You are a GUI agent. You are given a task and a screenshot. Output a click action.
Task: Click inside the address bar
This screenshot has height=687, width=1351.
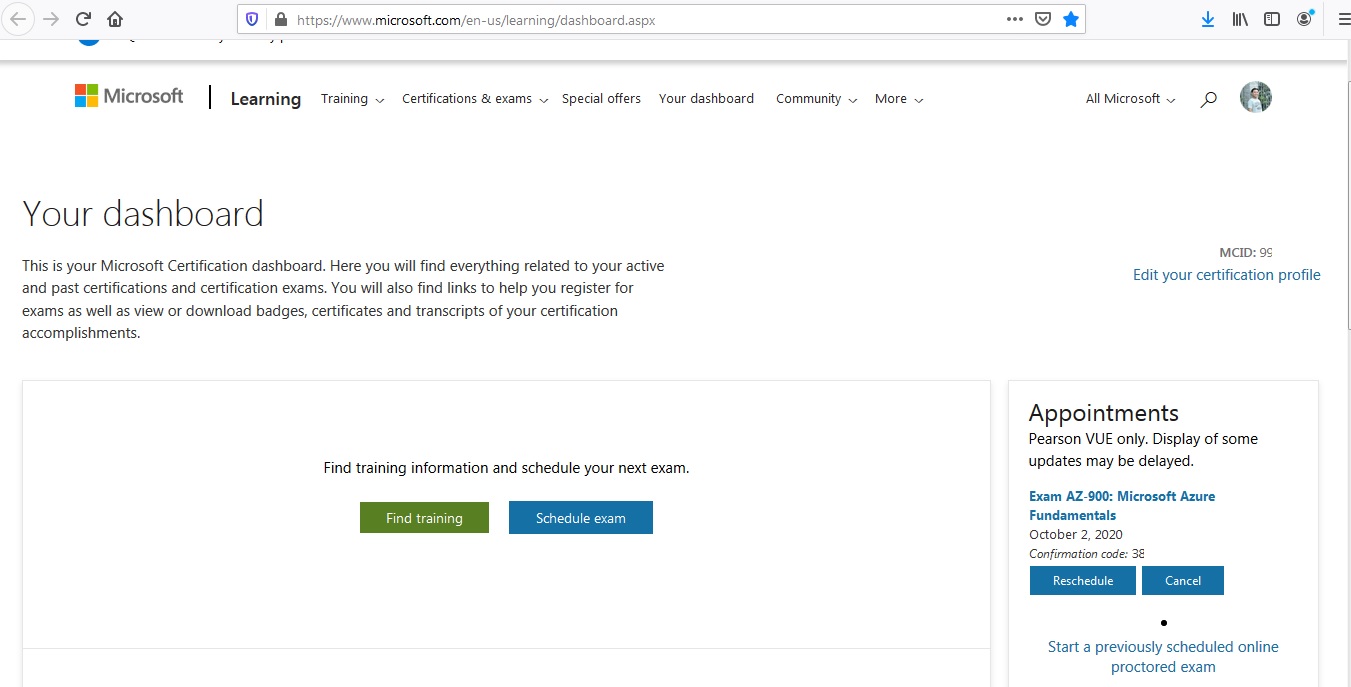coord(600,18)
